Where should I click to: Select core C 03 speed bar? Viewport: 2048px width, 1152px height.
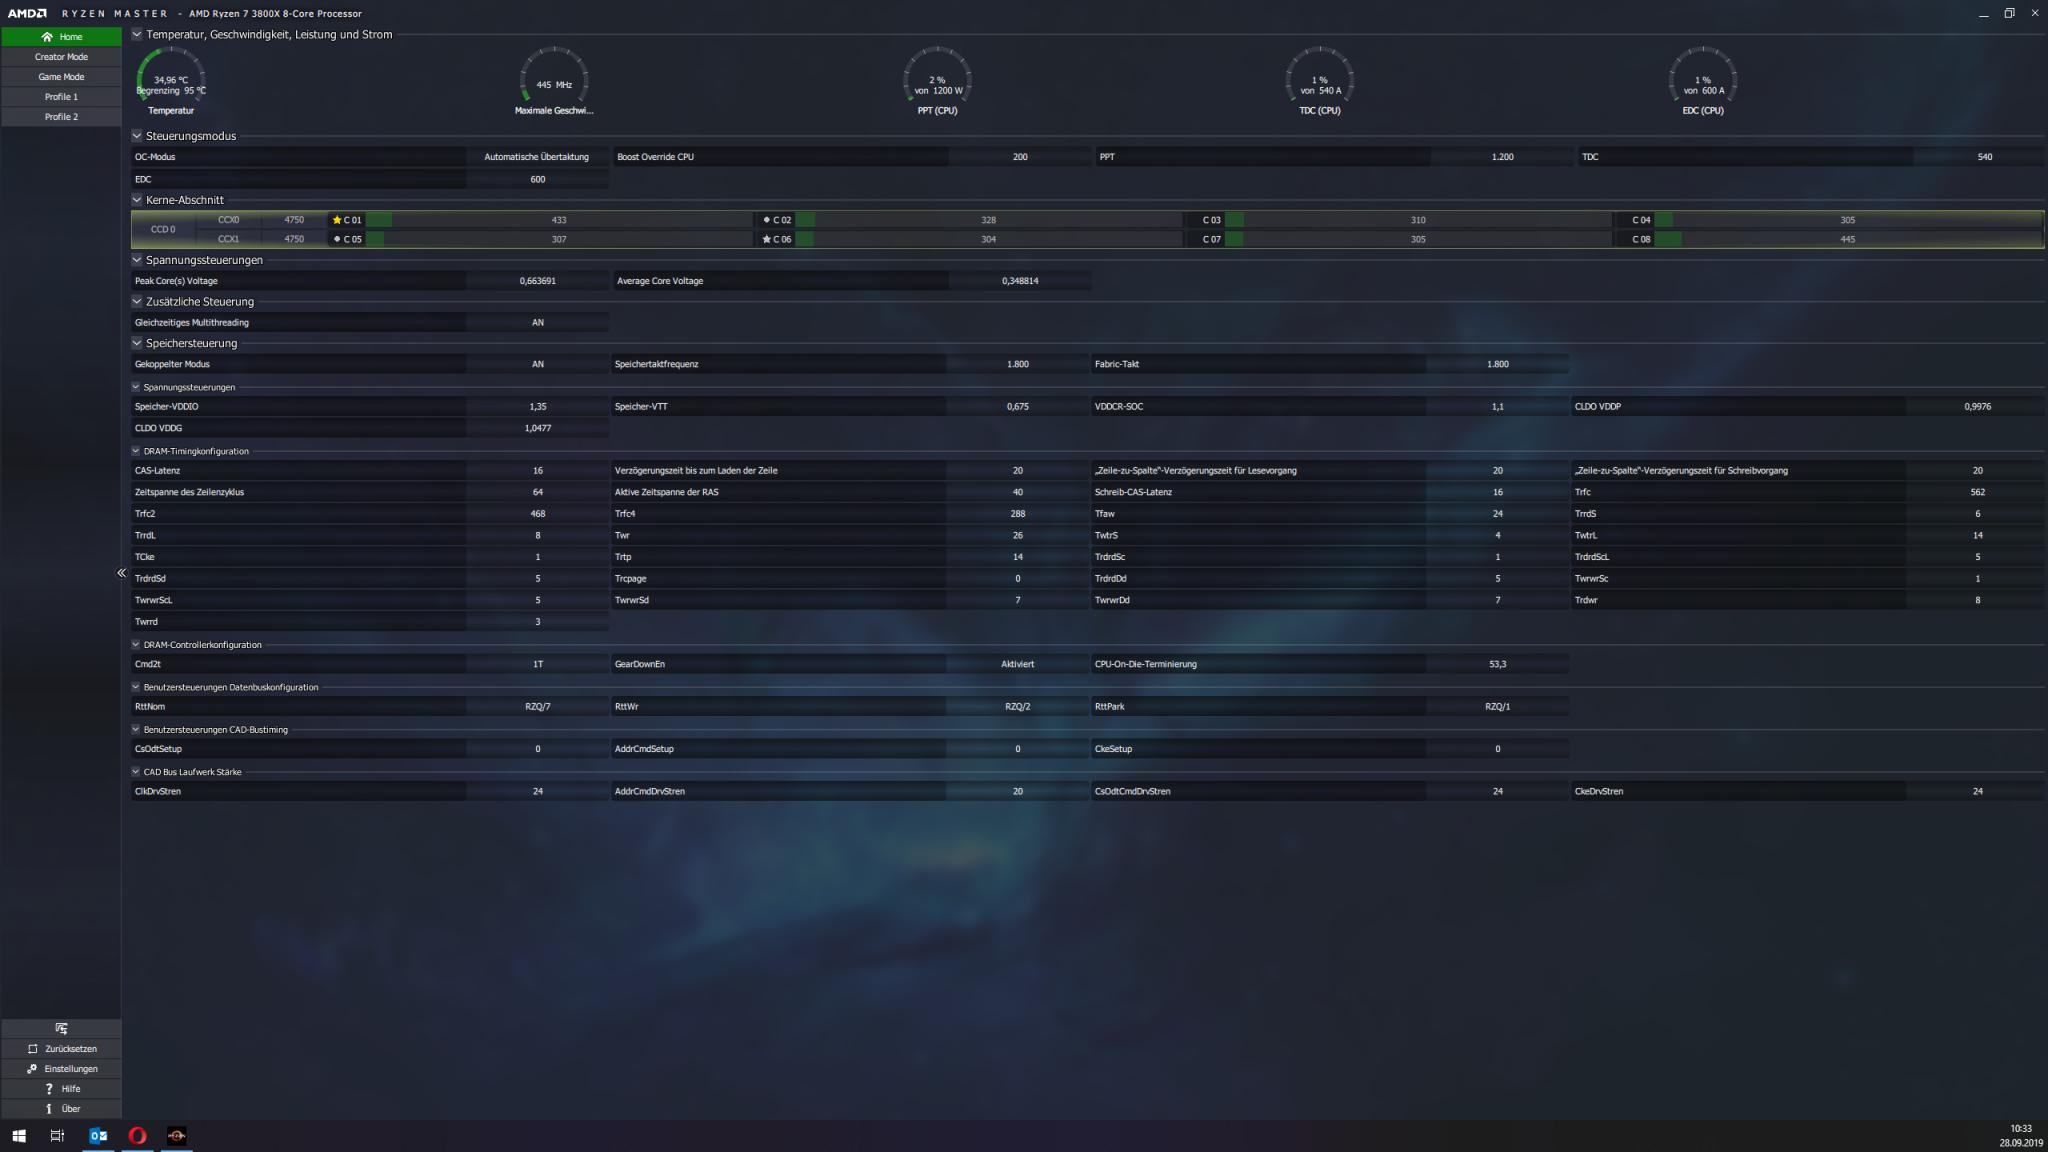click(x=1418, y=220)
